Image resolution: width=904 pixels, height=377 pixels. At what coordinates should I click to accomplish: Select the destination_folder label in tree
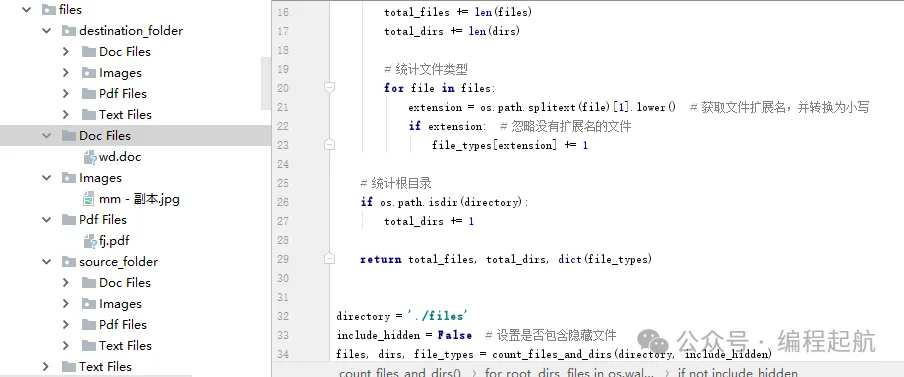coord(131,31)
